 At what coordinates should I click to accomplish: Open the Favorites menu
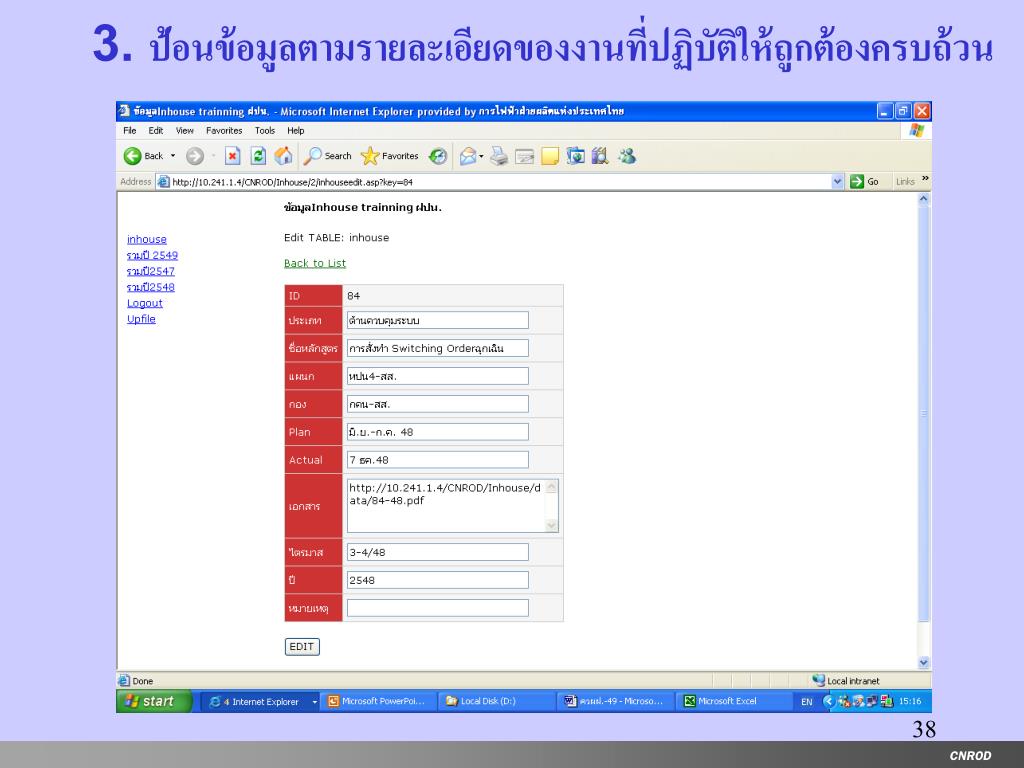[x=224, y=131]
